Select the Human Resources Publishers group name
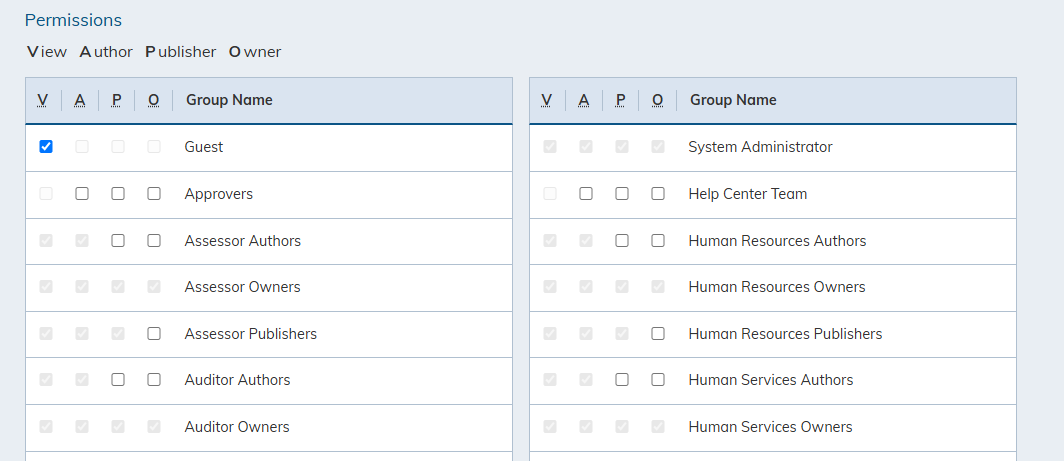Image resolution: width=1064 pixels, height=461 pixels. click(x=785, y=333)
